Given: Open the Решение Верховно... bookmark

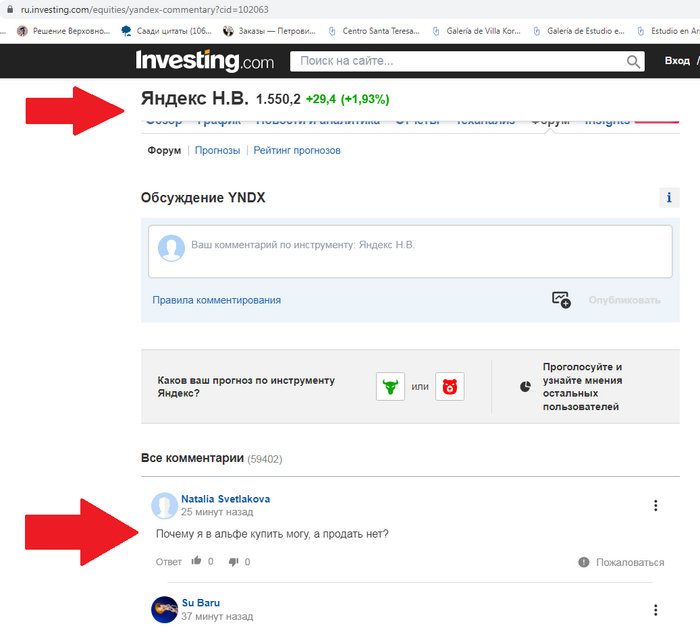Looking at the screenshot, I should click(x=63, y=31).
